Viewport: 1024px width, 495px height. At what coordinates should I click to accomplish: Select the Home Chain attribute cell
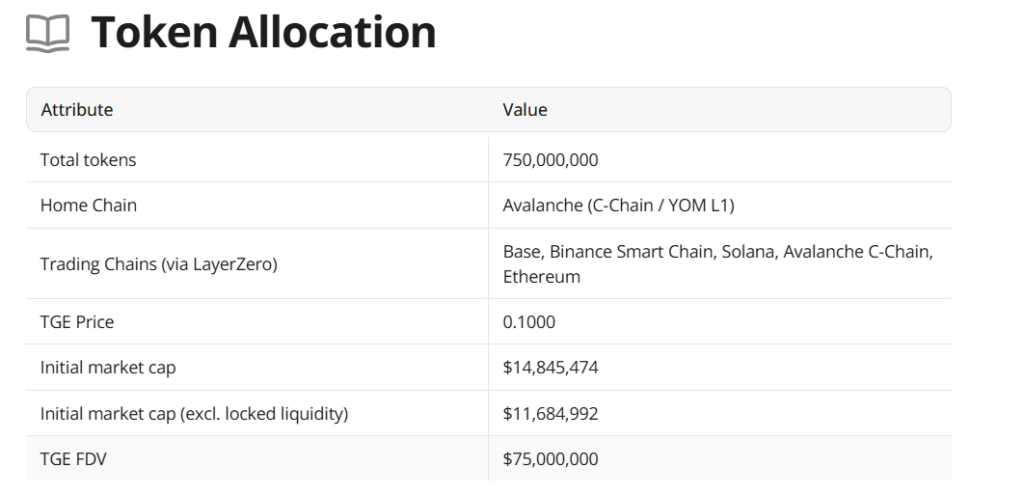tap(89, 205)
